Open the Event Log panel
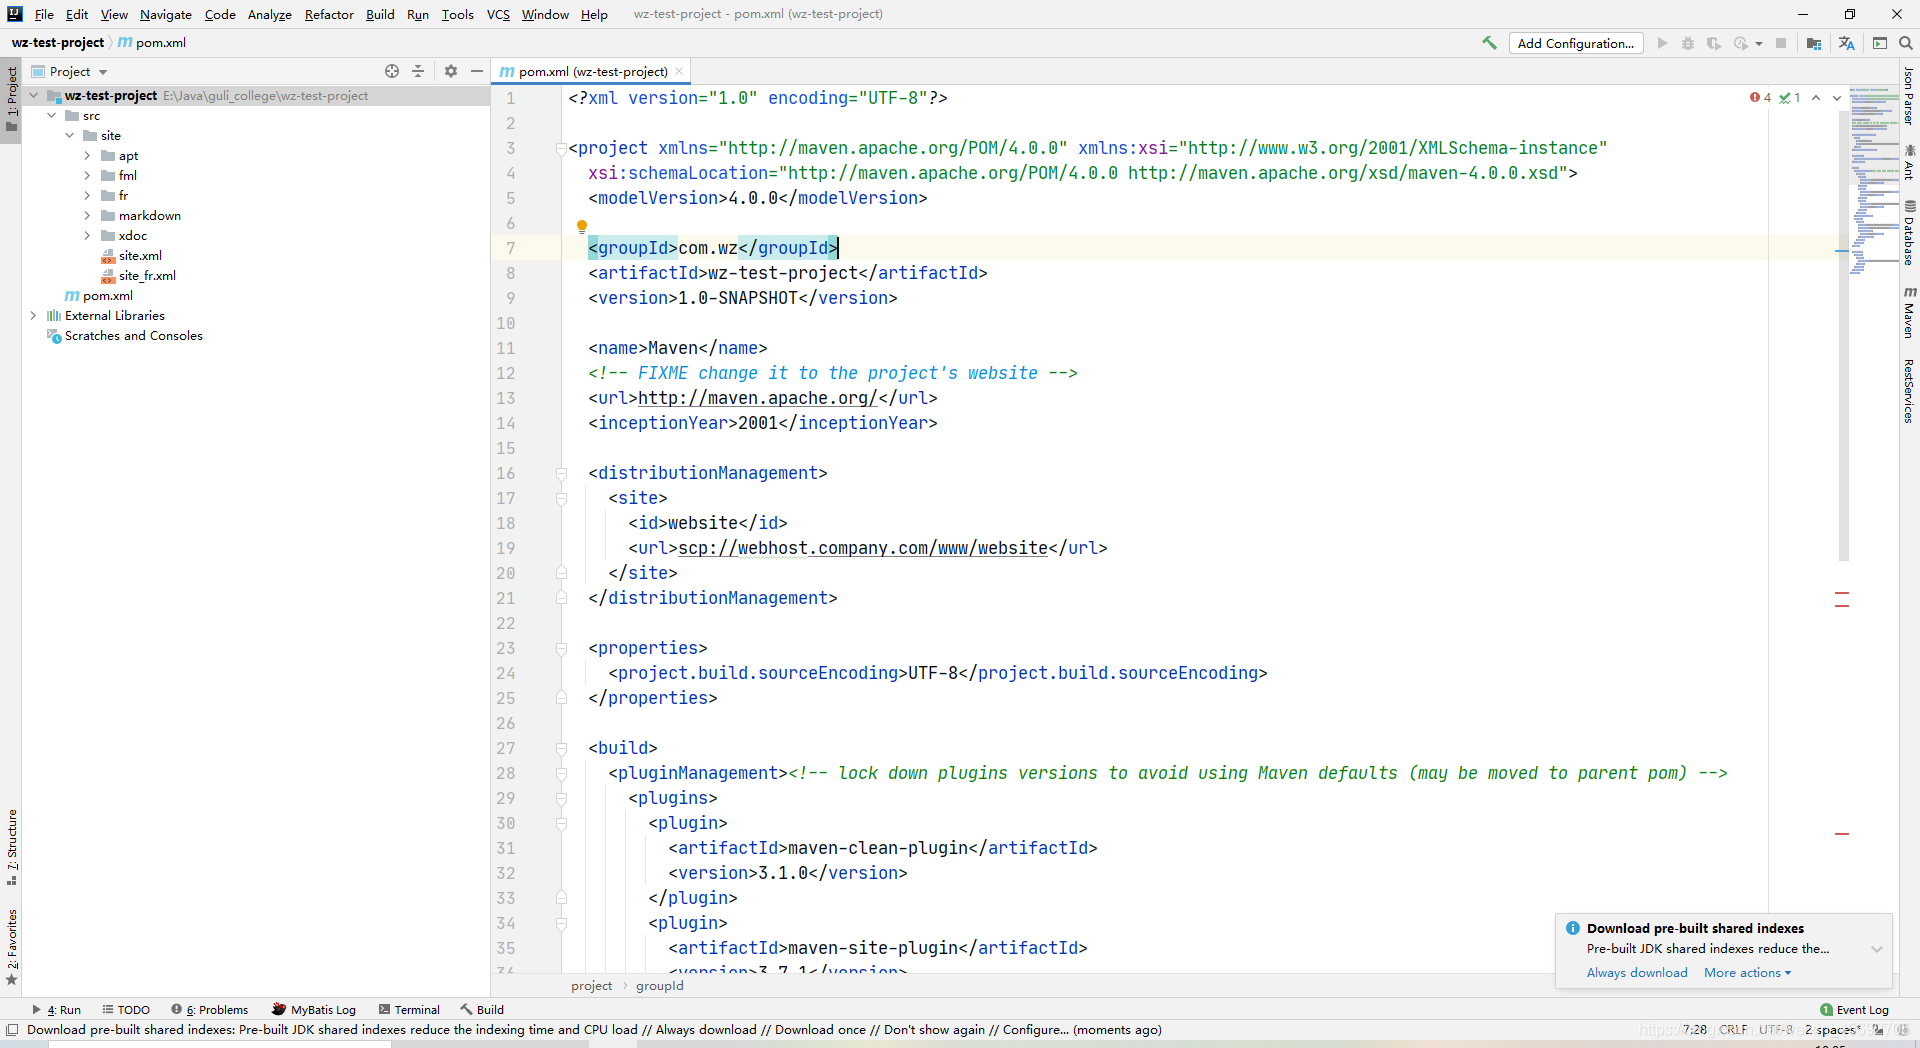The width and height of the screenshot is (1920, 1048). pos(1854,1010)
